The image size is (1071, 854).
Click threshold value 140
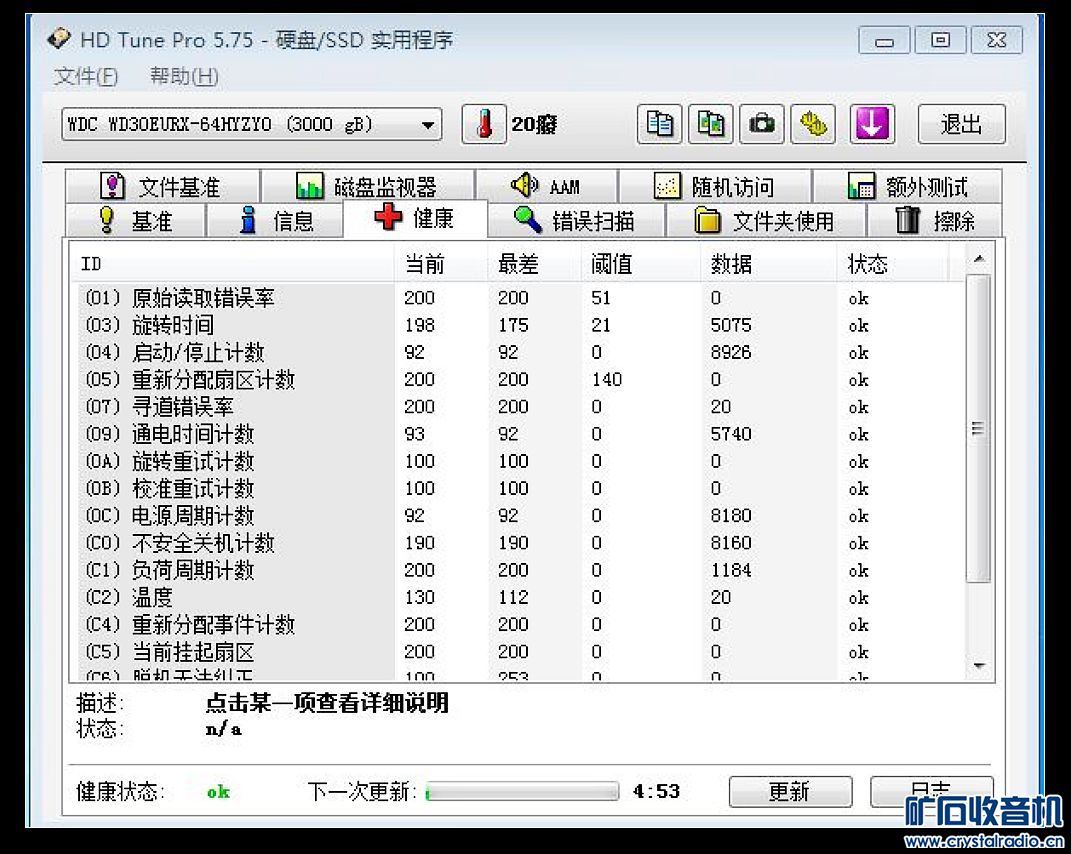pos(607,380)
